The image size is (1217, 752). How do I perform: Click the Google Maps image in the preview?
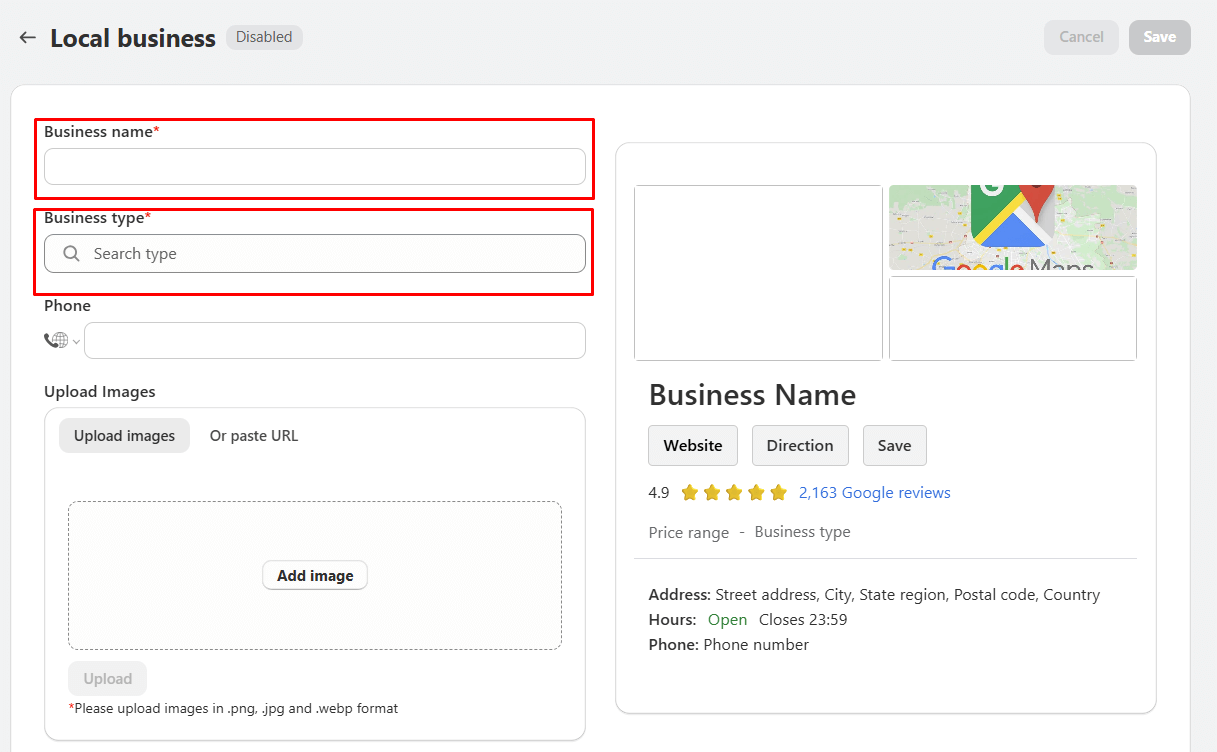[x=1012, y=227]
